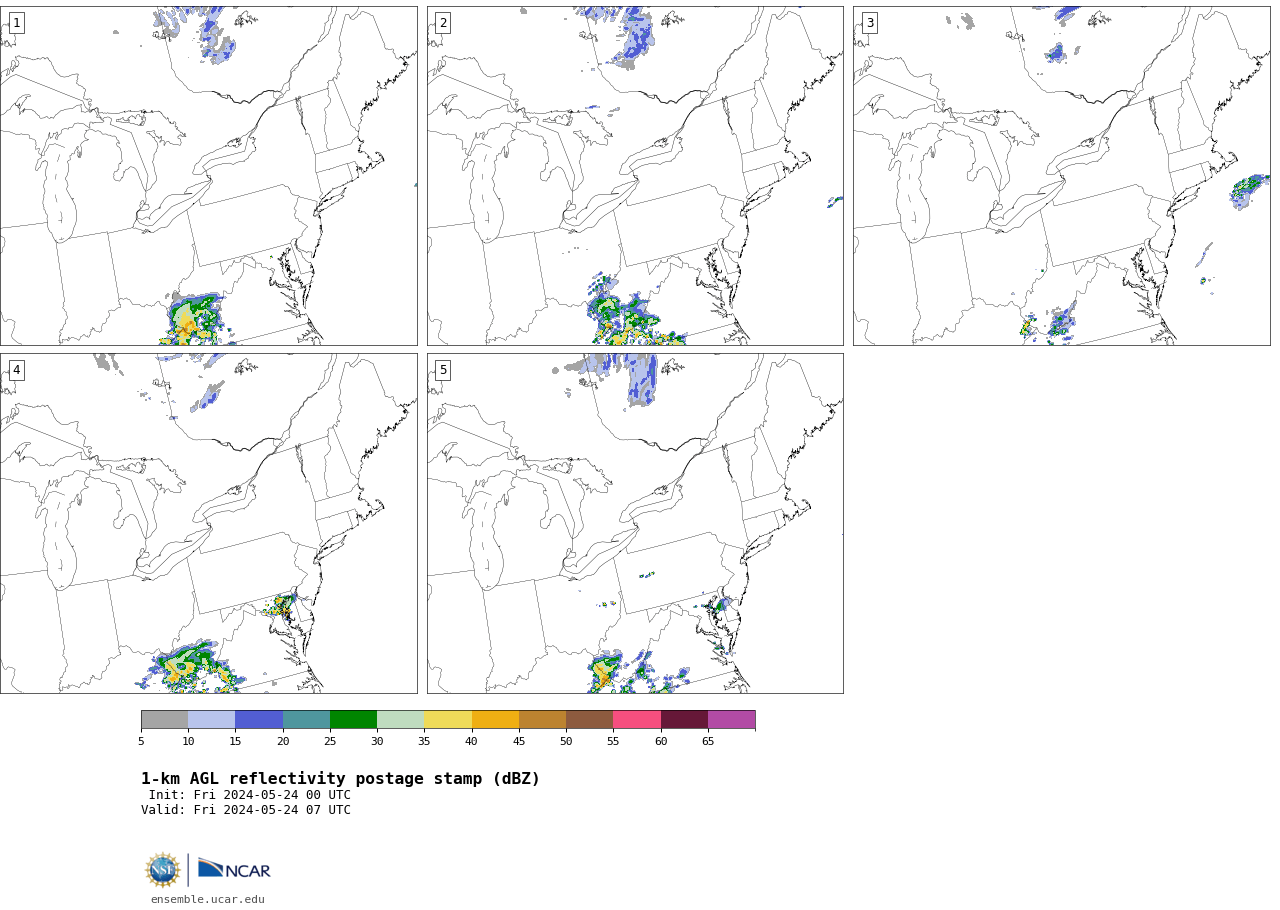This screenshot has height=910, width=1280.
Task: Open ensemble member 4 reflectivity map
Action: coord(209,523)
